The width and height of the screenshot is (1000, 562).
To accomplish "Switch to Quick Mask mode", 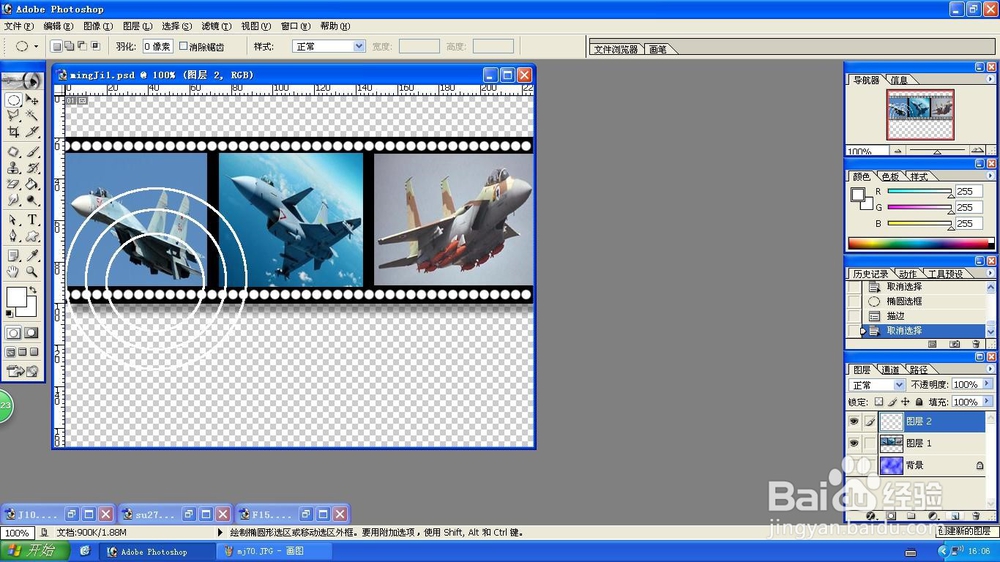I will coord(31,333).
